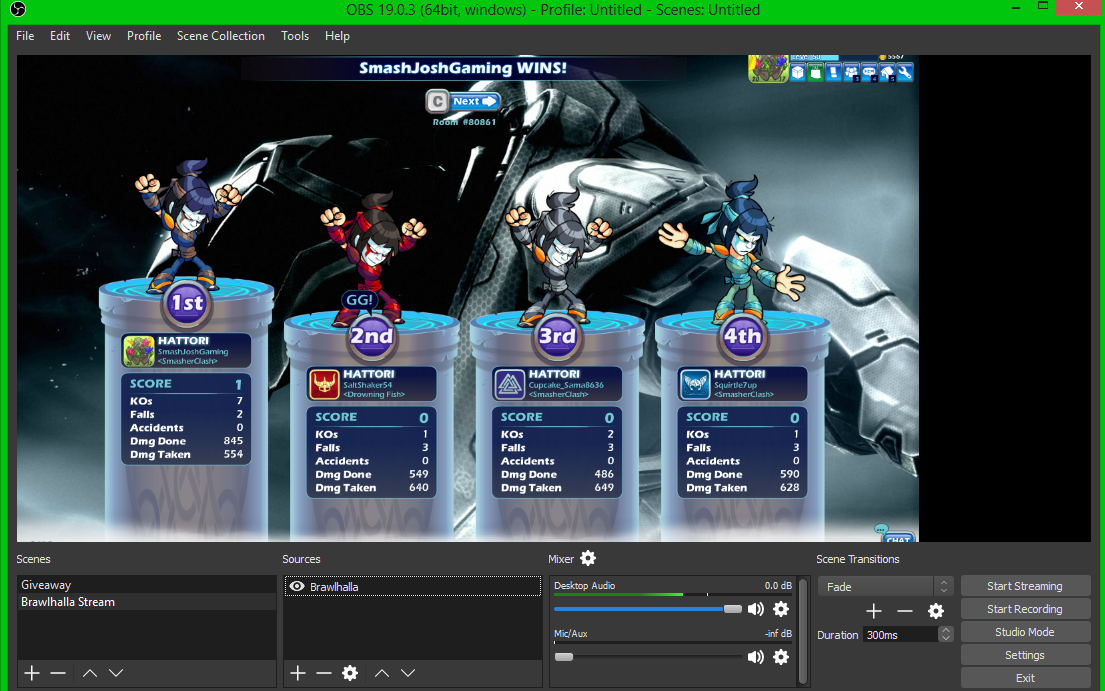Select the Brawlhalla Stream scene
Image resolution: width=1105 pixels, height=691 pixels.
147,602
